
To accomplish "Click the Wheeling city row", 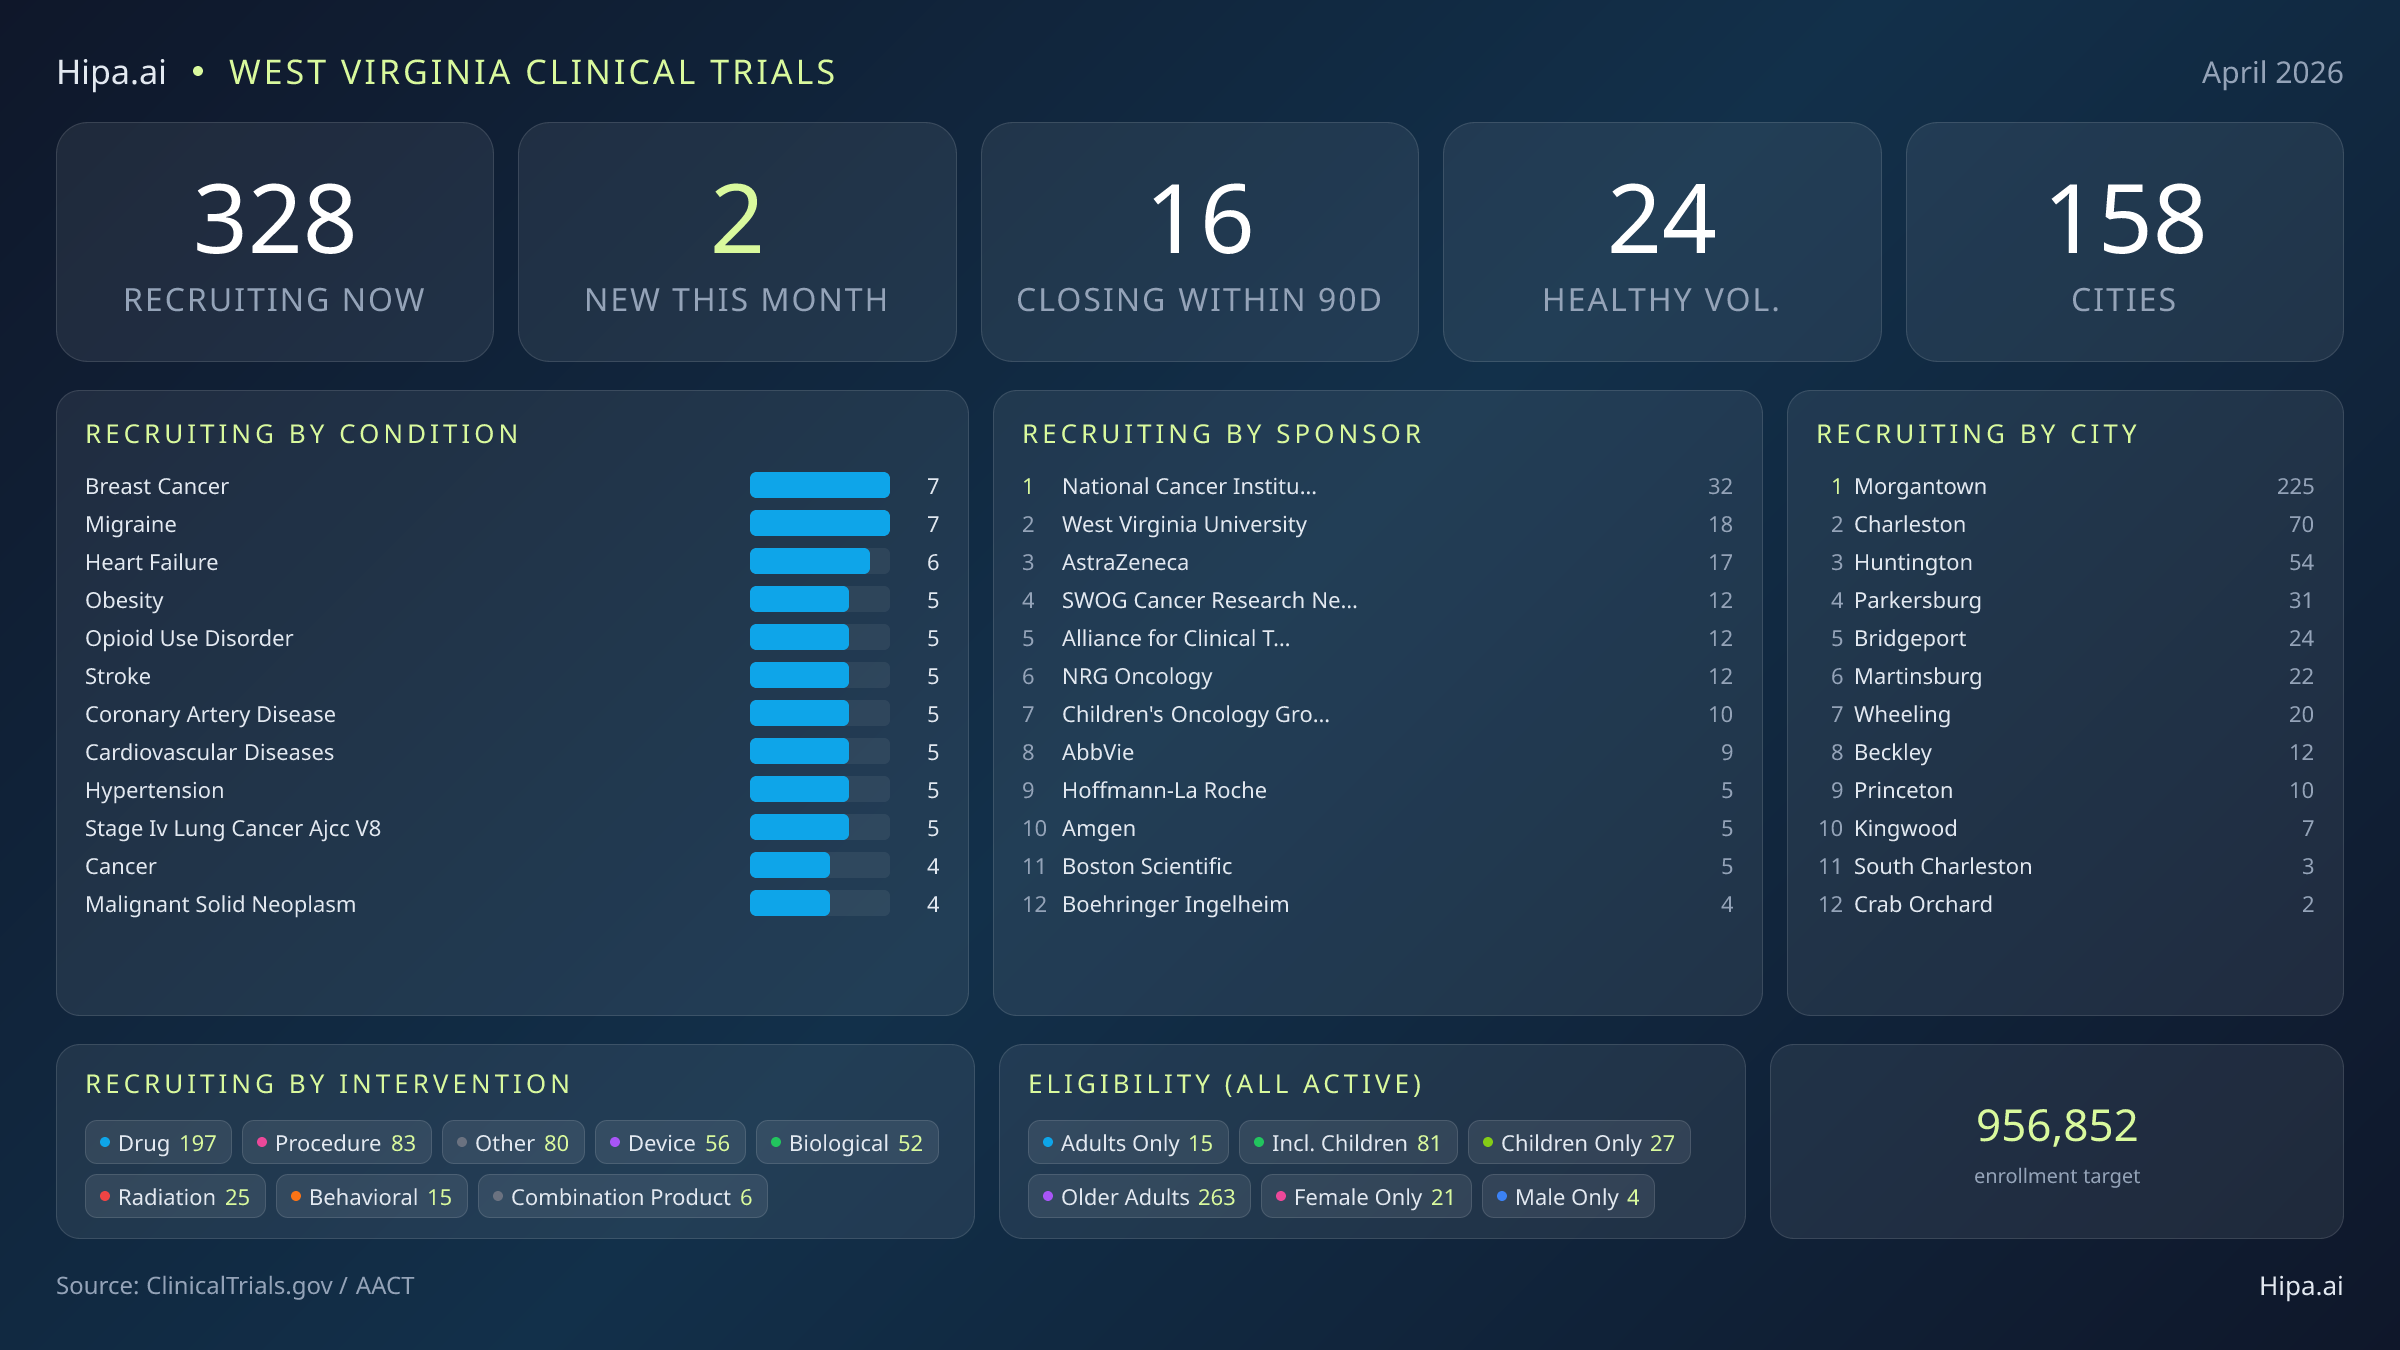I will (2065, 714).
